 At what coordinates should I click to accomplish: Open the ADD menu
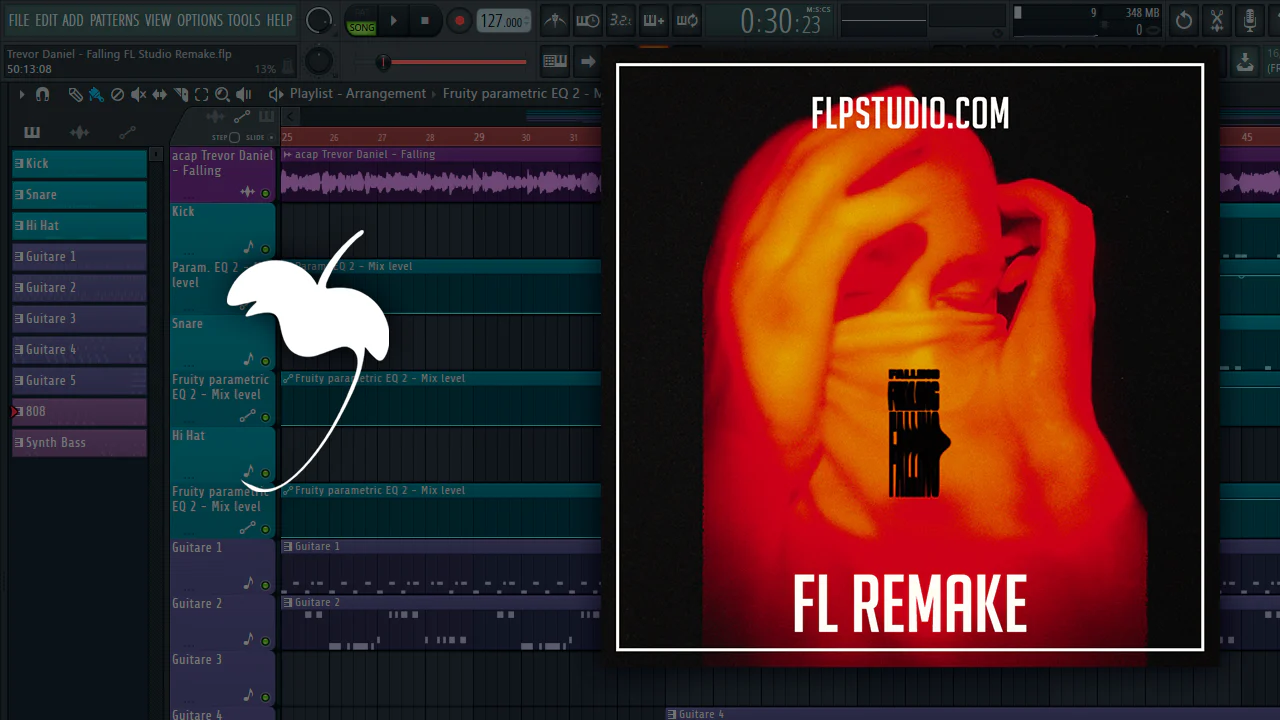click(73, 20)
